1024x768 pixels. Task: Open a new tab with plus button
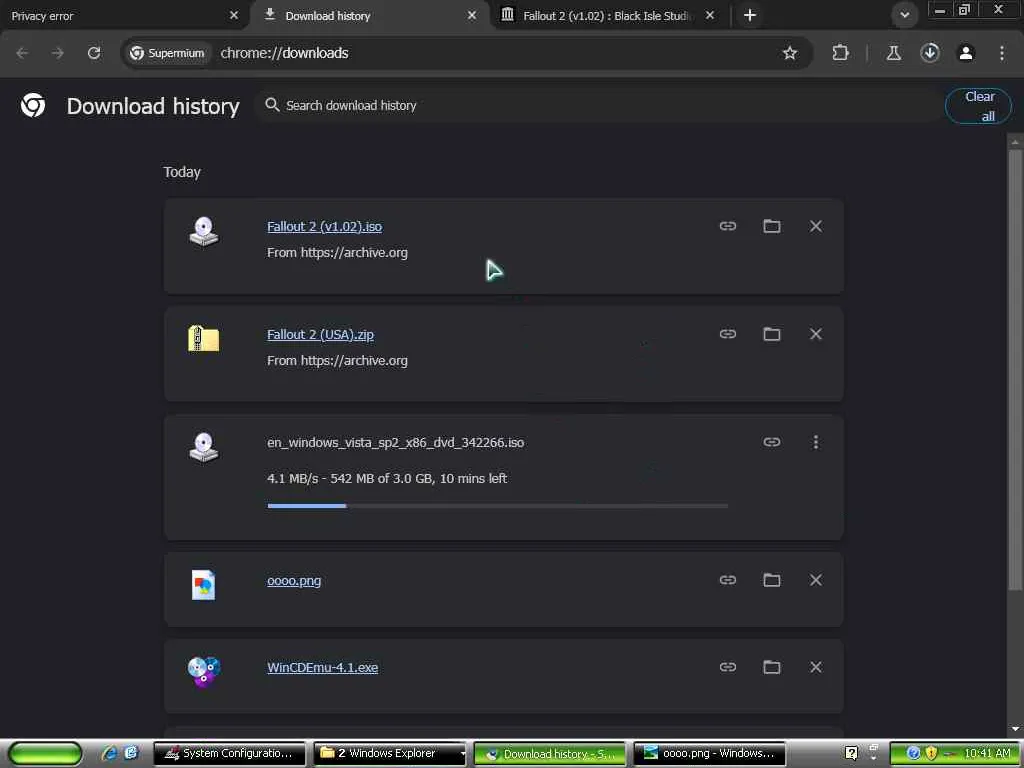tap(750, 15)
